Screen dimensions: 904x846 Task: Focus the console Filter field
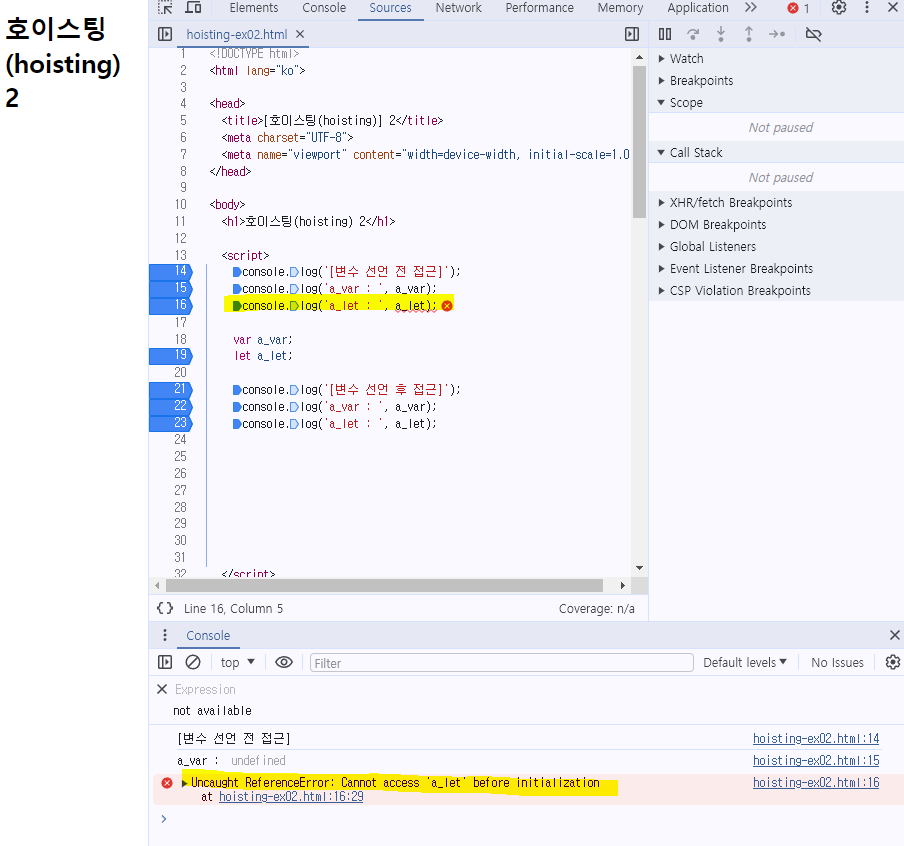pyautogui.click(x=502, y=663)
